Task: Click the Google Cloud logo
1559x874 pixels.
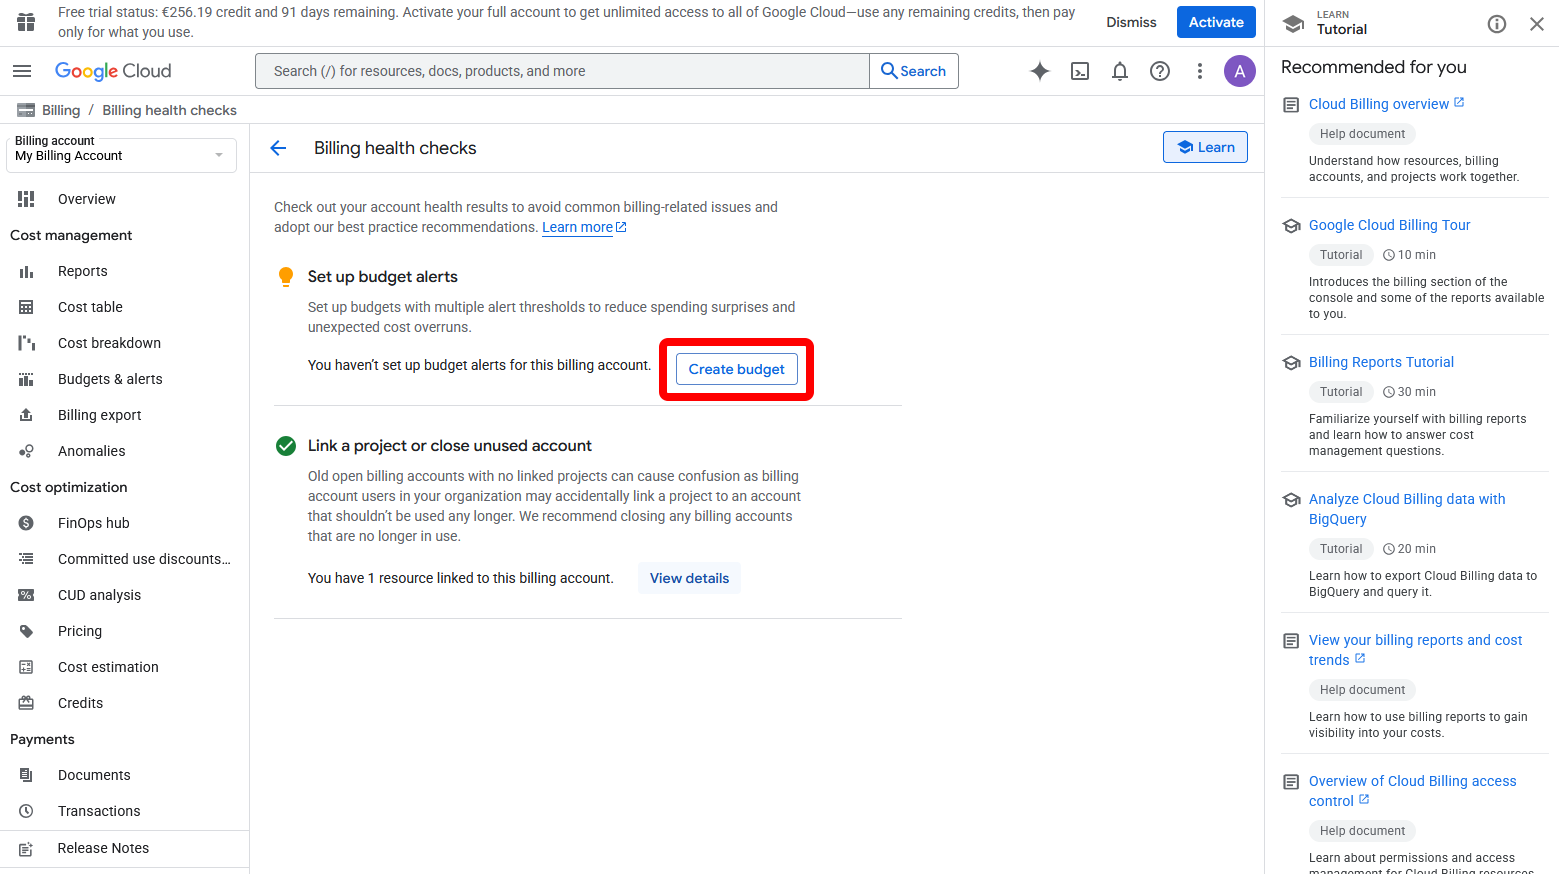Action: 113,71
